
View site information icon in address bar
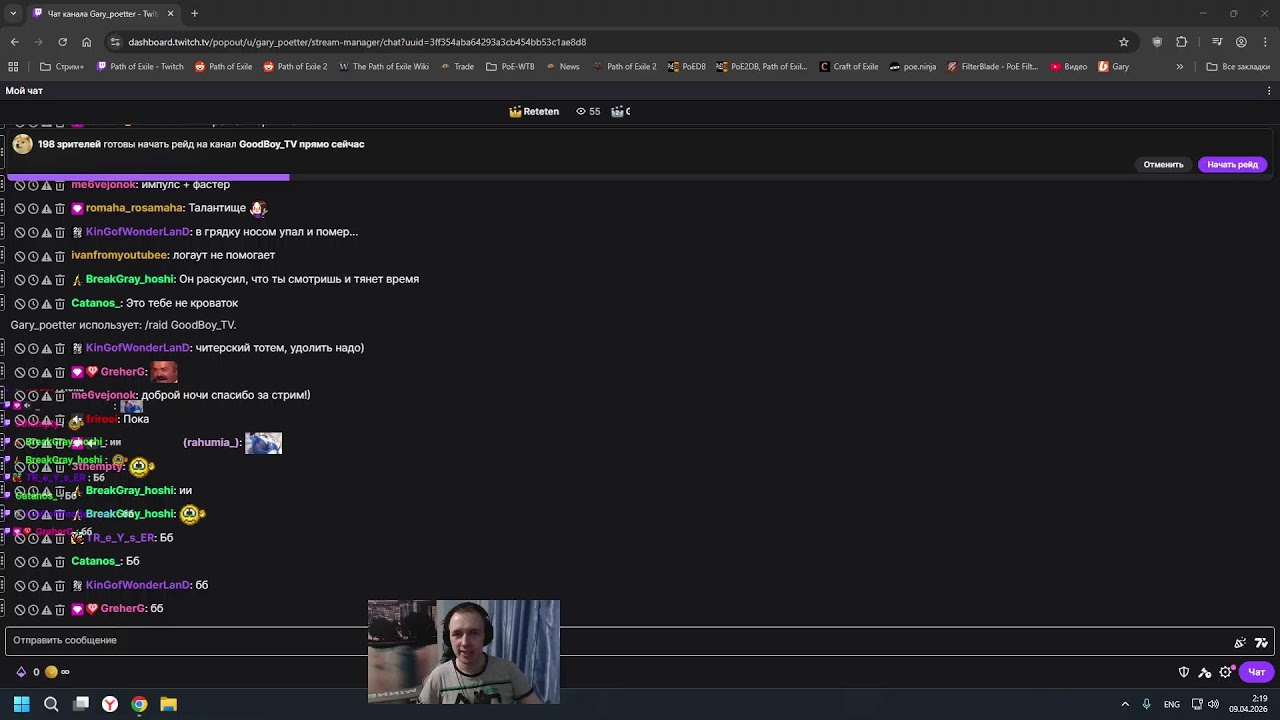[116, 42]
